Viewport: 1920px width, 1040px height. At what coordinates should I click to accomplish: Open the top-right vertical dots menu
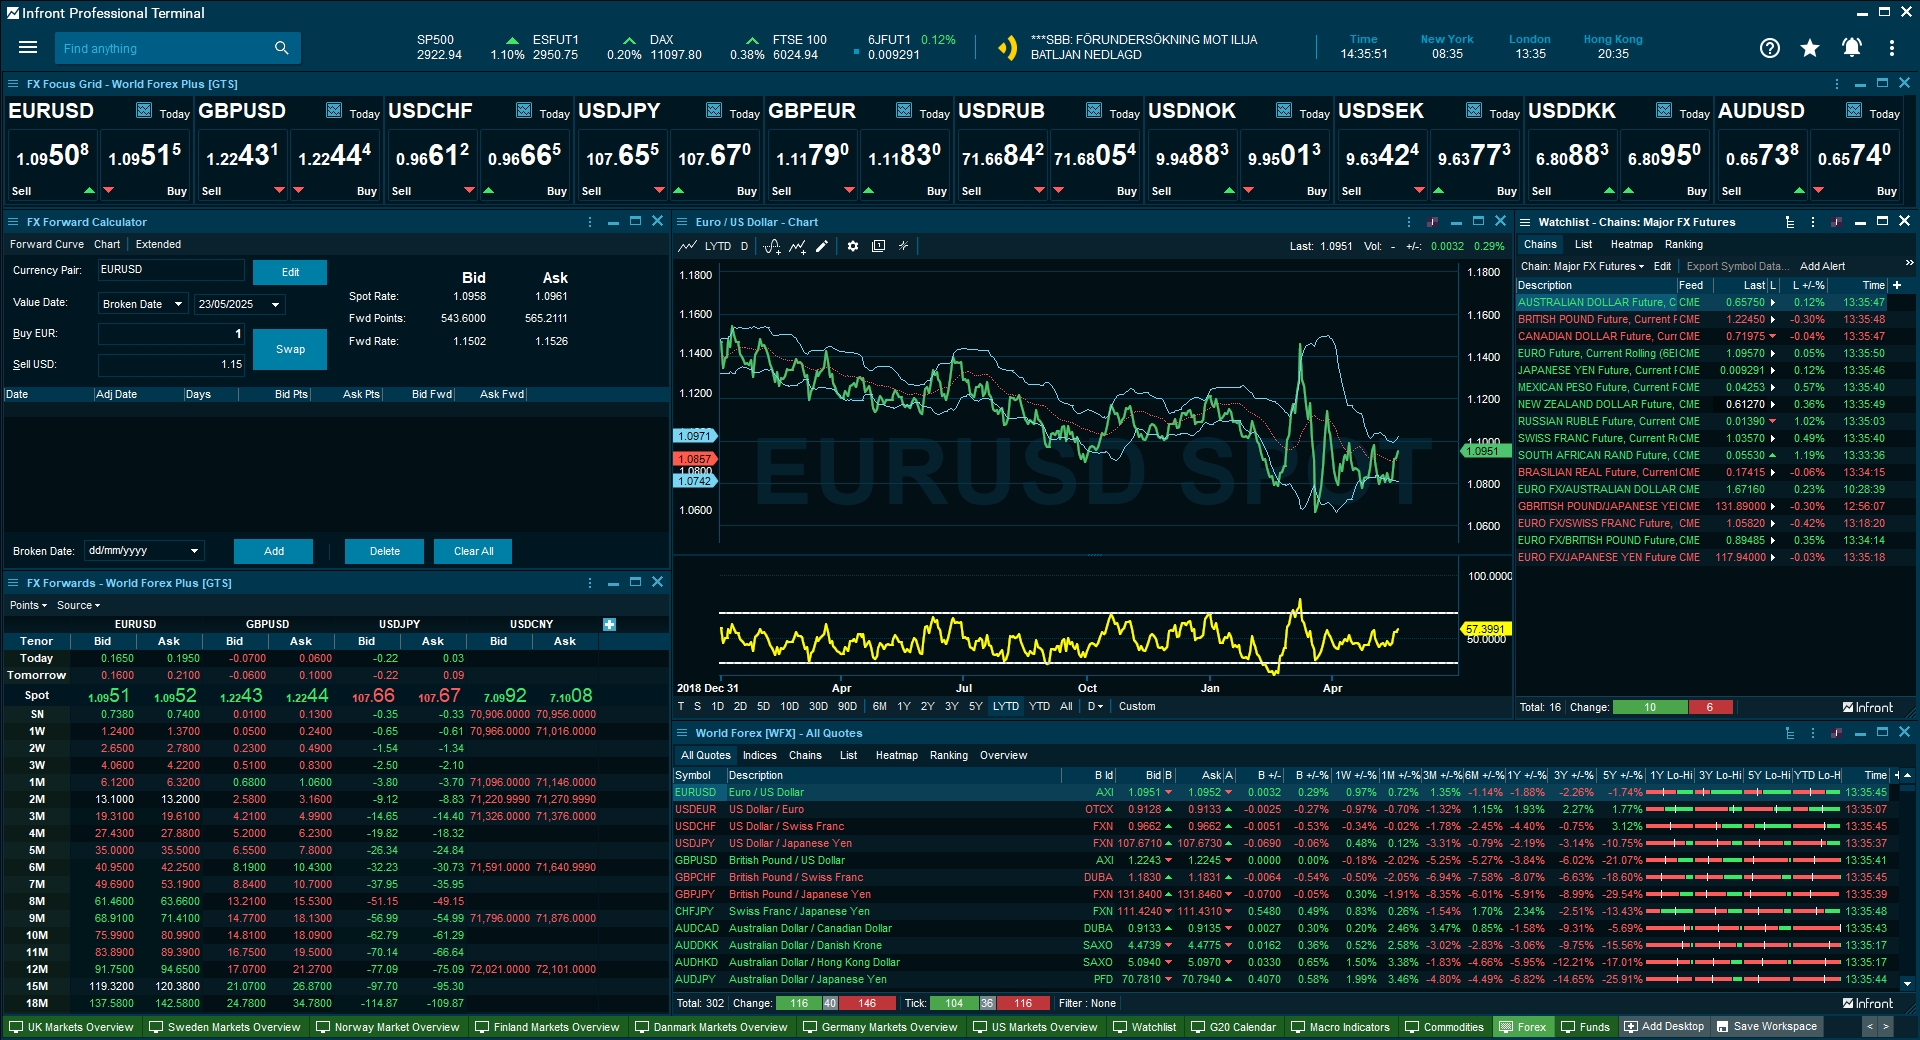click(x=1892, y=48)
